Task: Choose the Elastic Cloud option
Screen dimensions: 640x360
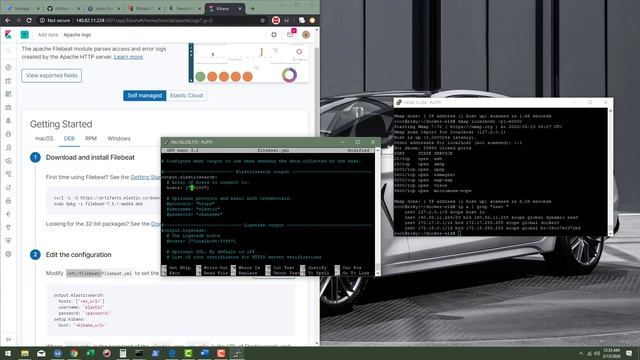Action: pyautogui.click(x=186, y=96)
